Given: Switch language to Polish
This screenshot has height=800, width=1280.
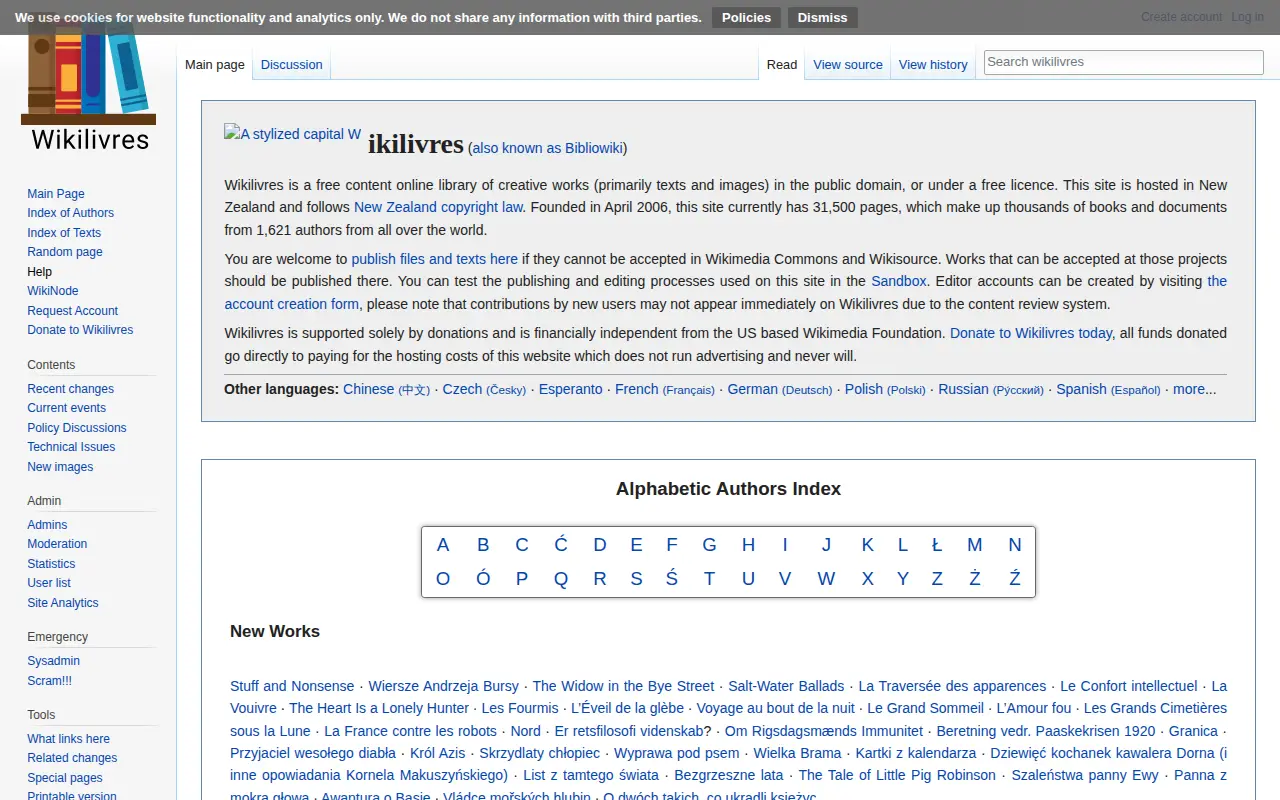Looking at the screenshot, I should tap(885, 389).
